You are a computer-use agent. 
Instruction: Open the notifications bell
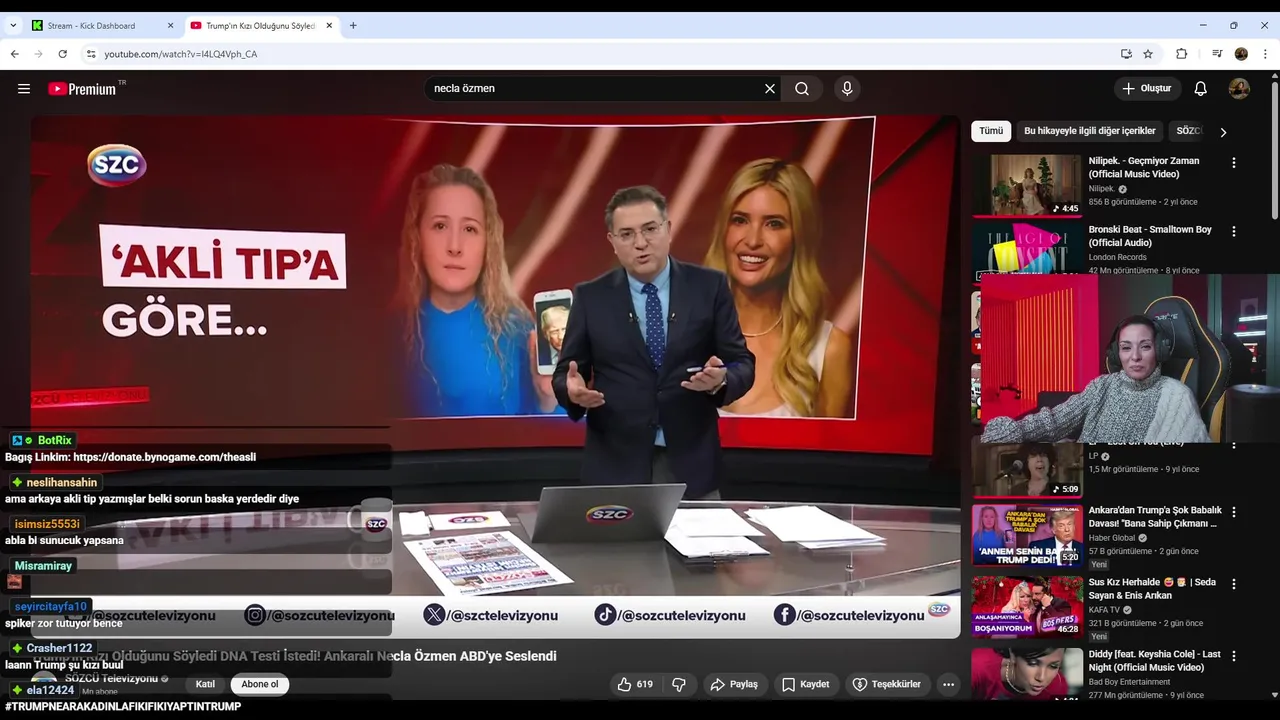[x=1201, y=88]
